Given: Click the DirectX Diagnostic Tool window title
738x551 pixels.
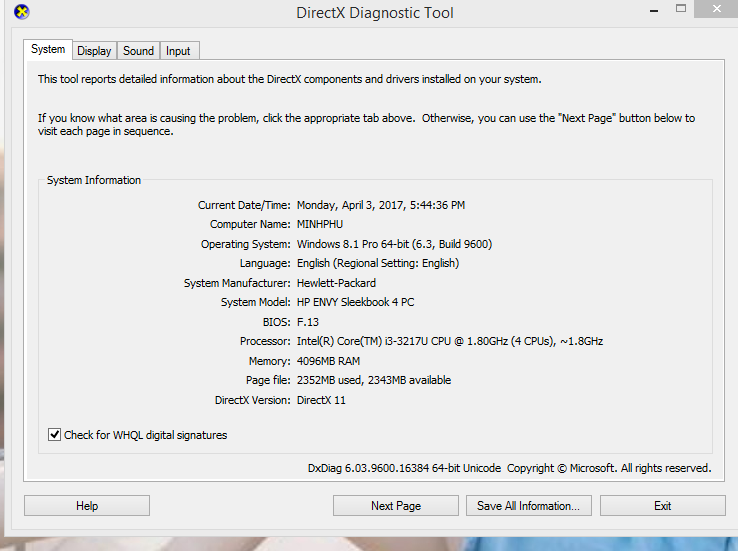Looking at the screenshot, I should pyautogui.click(x=375, y=13).
